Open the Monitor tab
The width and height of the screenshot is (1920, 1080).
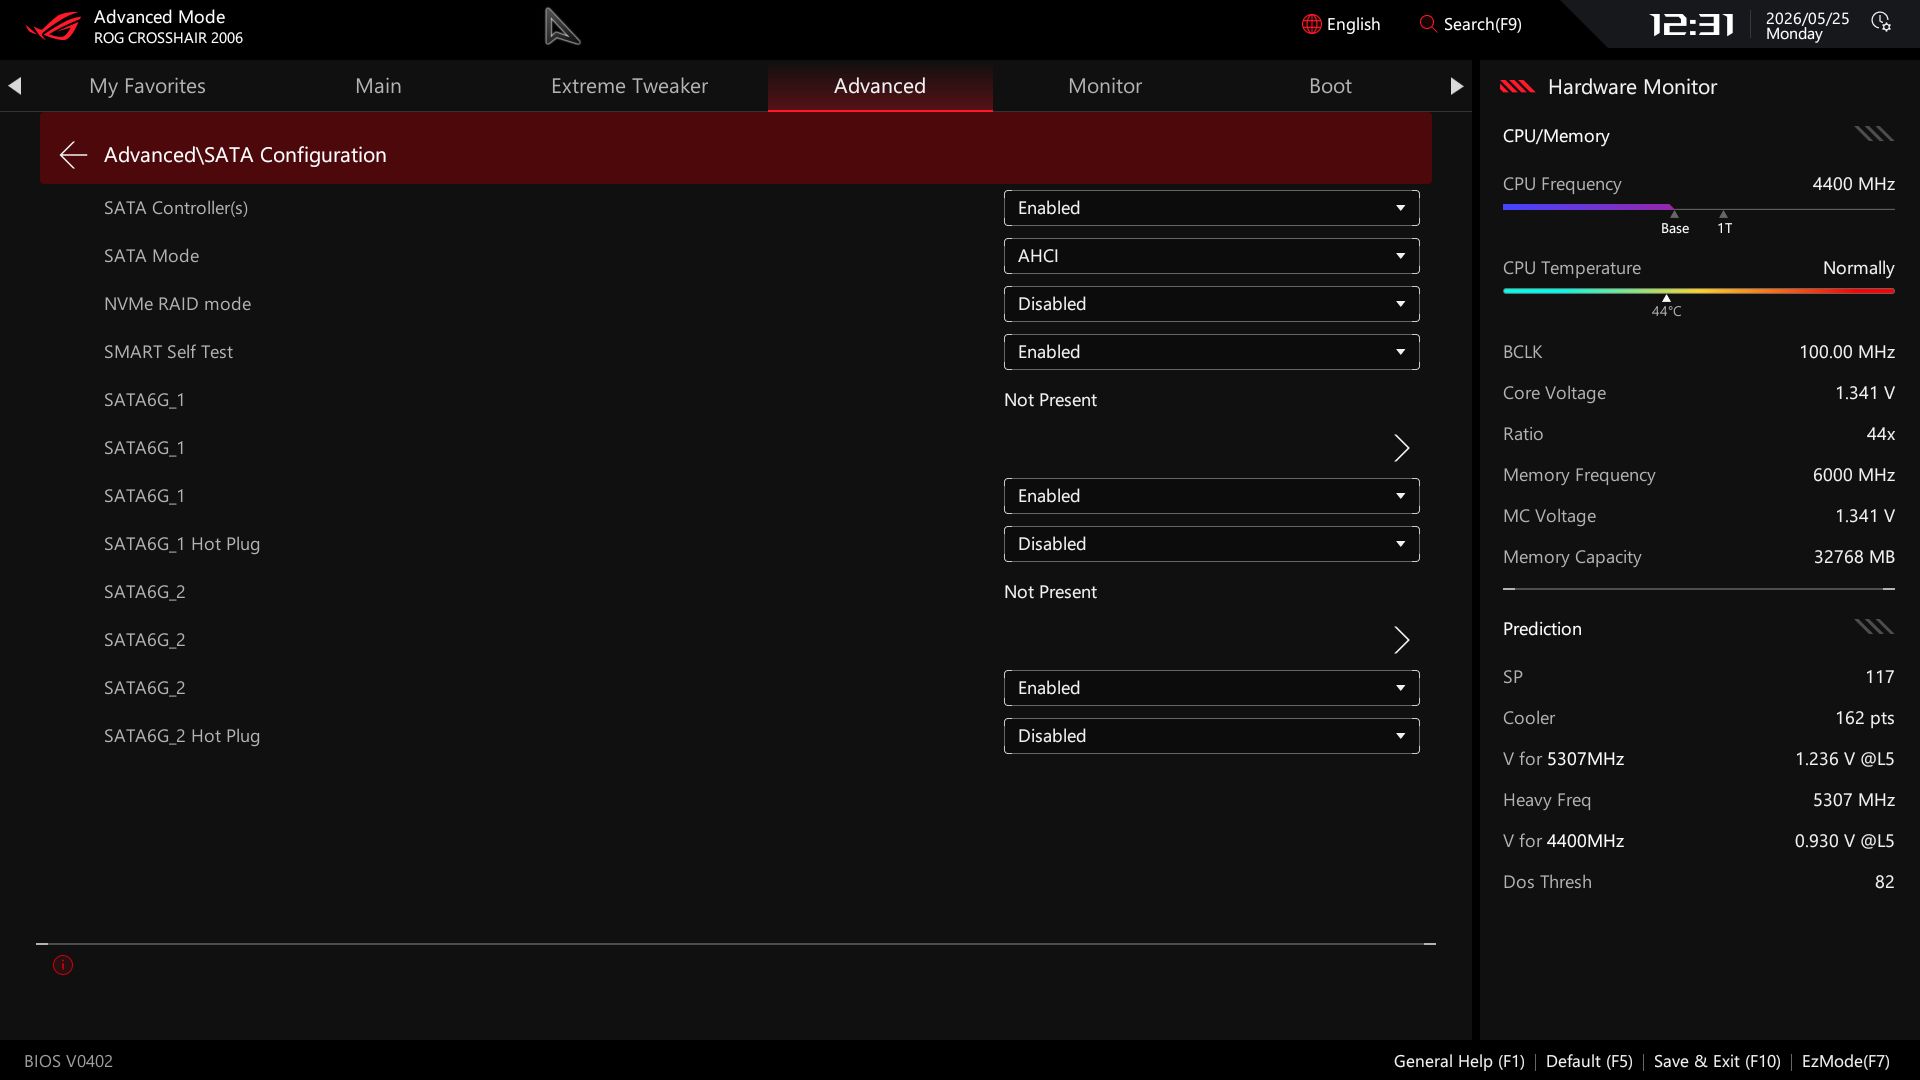tap(1105, 86)
